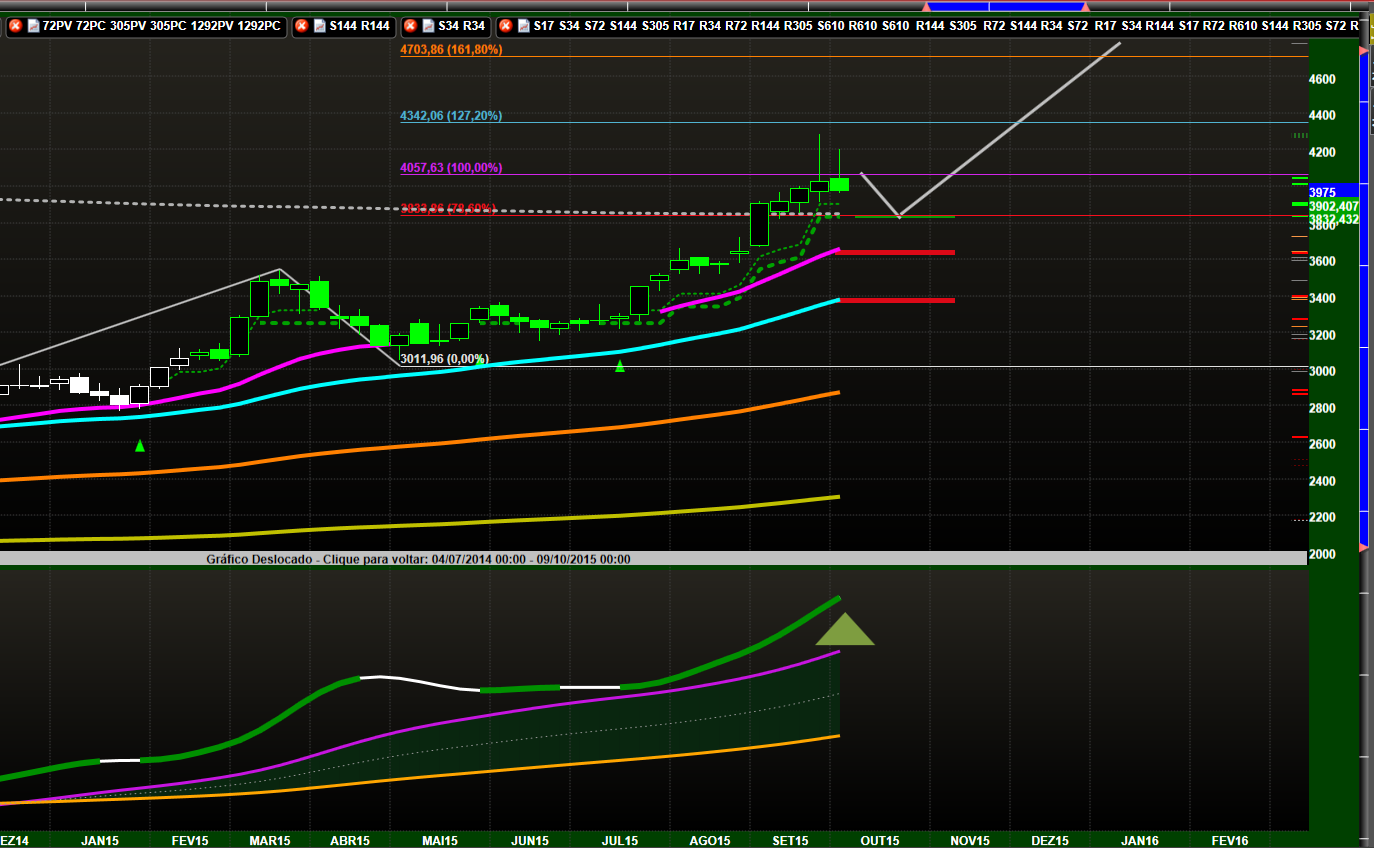The height and width of the screenshot is (848, 1376).
Task: Close the S144 R144 tab
Action: [303, 25]
